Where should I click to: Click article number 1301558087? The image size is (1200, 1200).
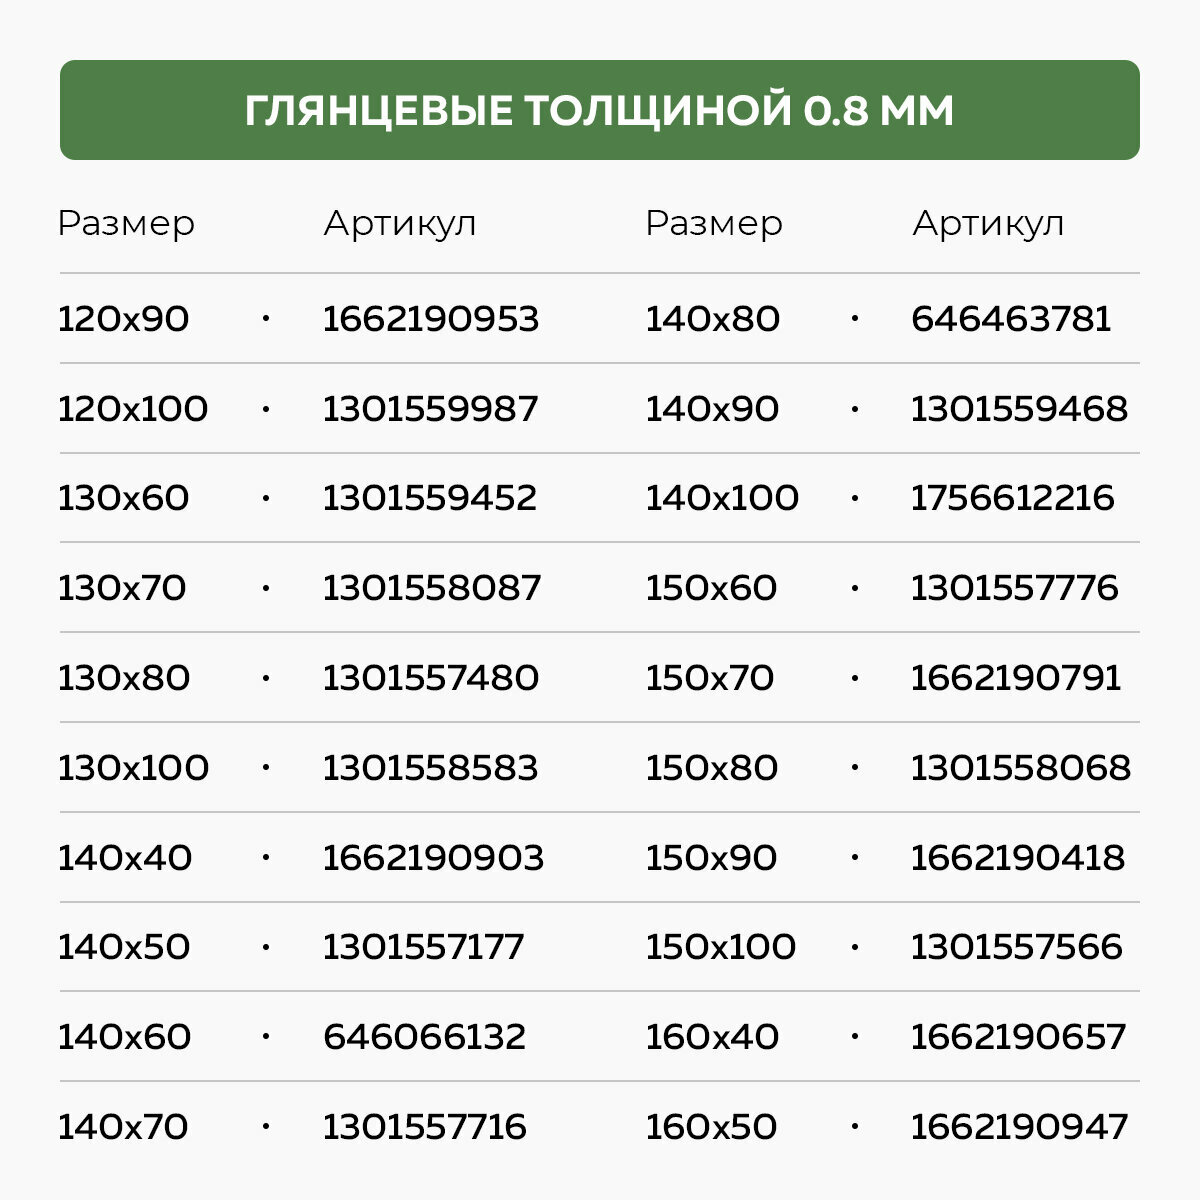coord(432,588)
